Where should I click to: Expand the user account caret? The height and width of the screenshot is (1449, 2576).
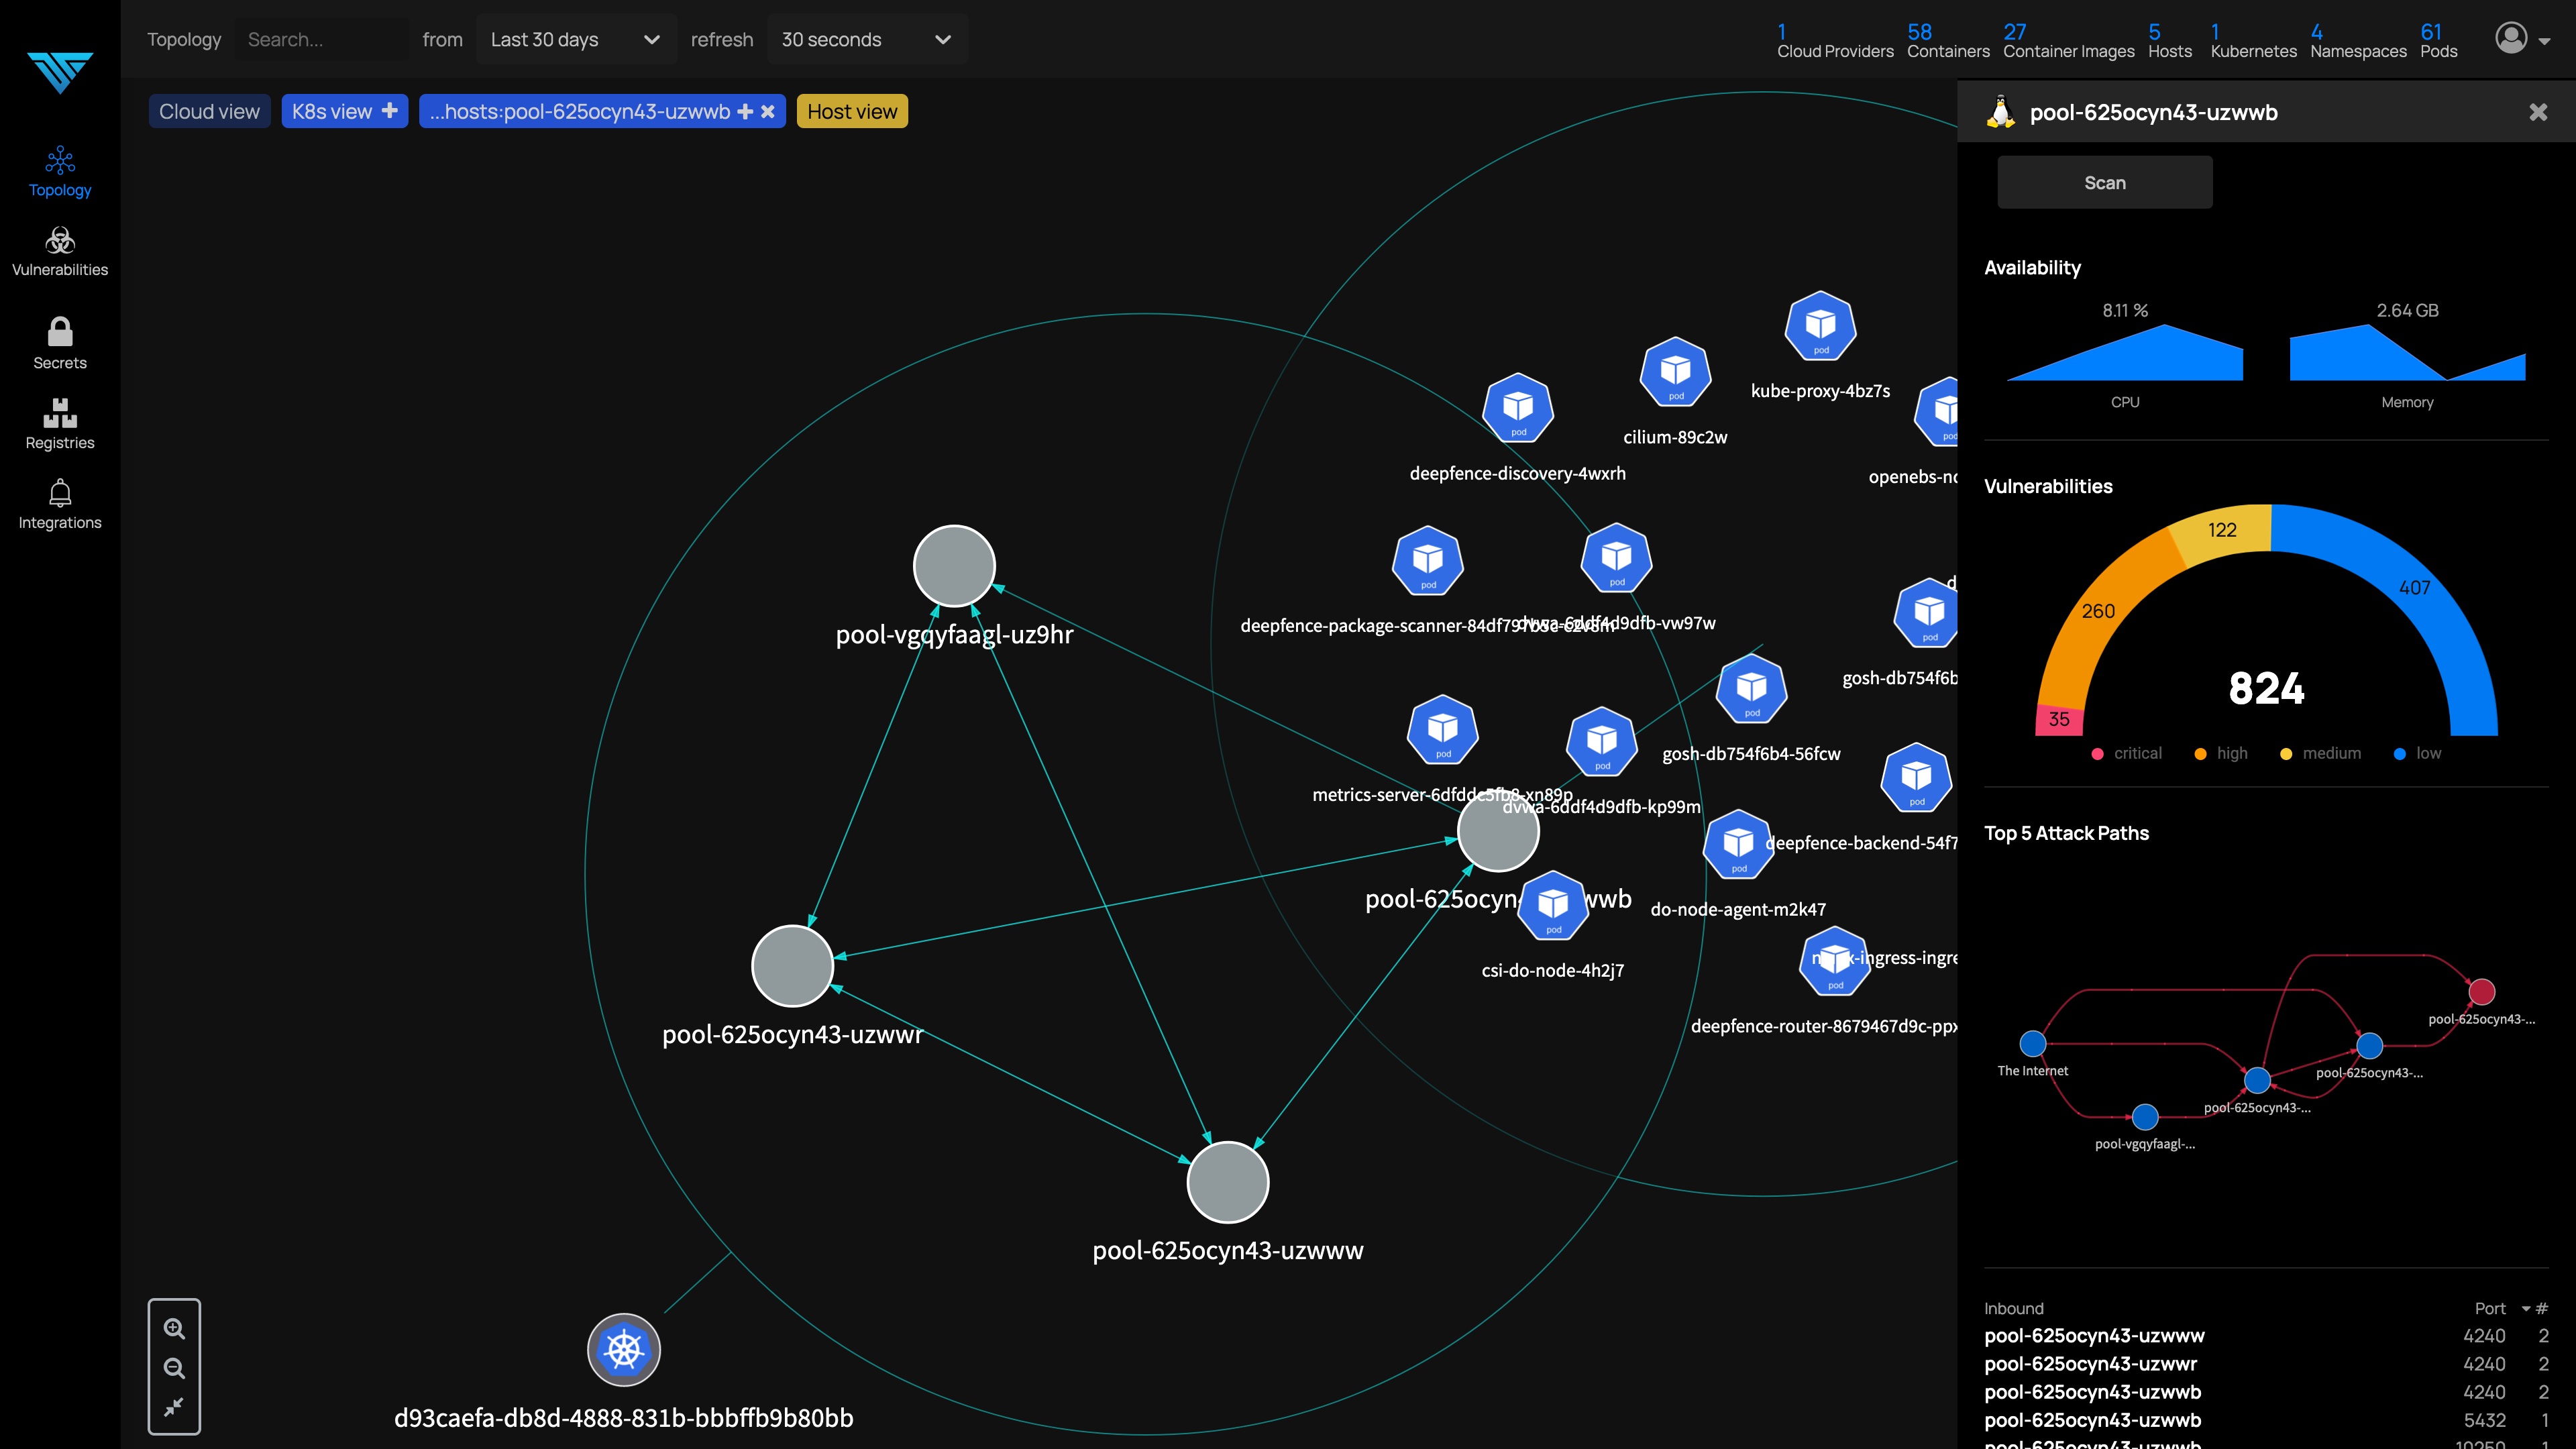click(2545, 41)
